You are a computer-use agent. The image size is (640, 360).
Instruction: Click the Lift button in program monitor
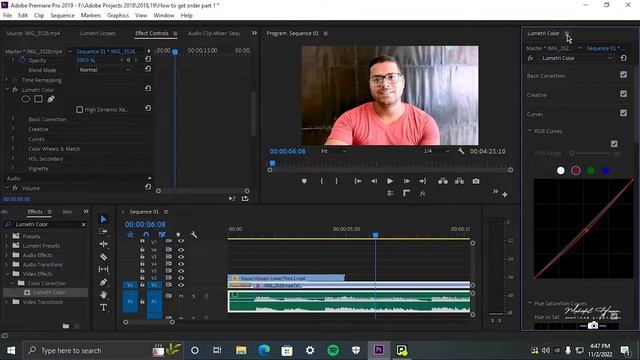point(443,181)
